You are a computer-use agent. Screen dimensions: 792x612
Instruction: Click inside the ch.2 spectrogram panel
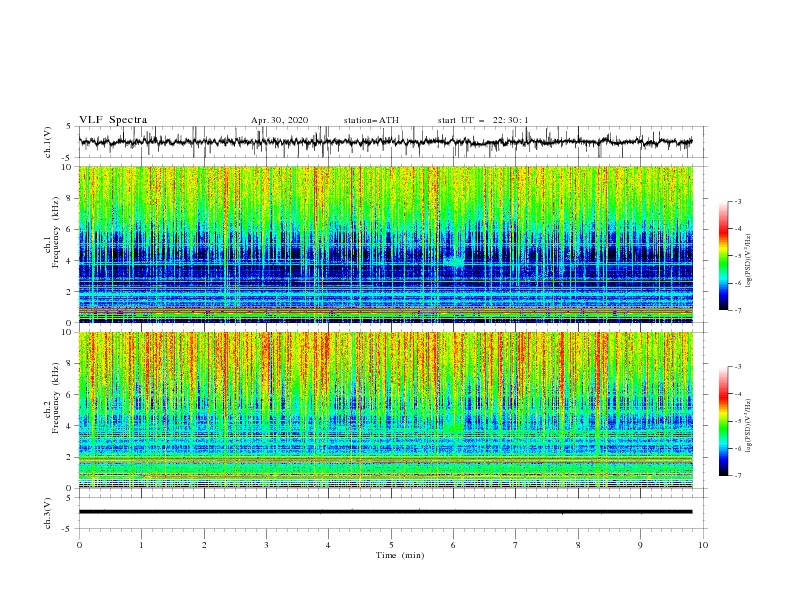[385, 410]
